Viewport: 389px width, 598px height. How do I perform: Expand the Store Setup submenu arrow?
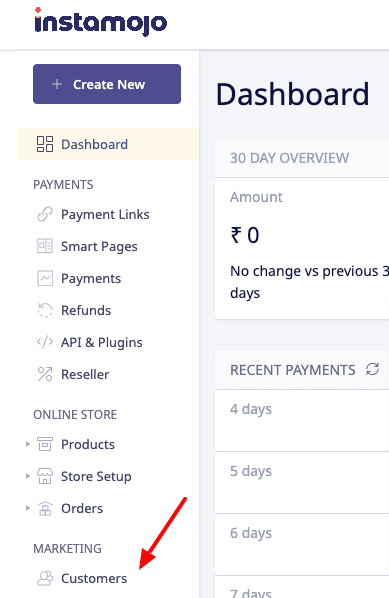point(27,476)
